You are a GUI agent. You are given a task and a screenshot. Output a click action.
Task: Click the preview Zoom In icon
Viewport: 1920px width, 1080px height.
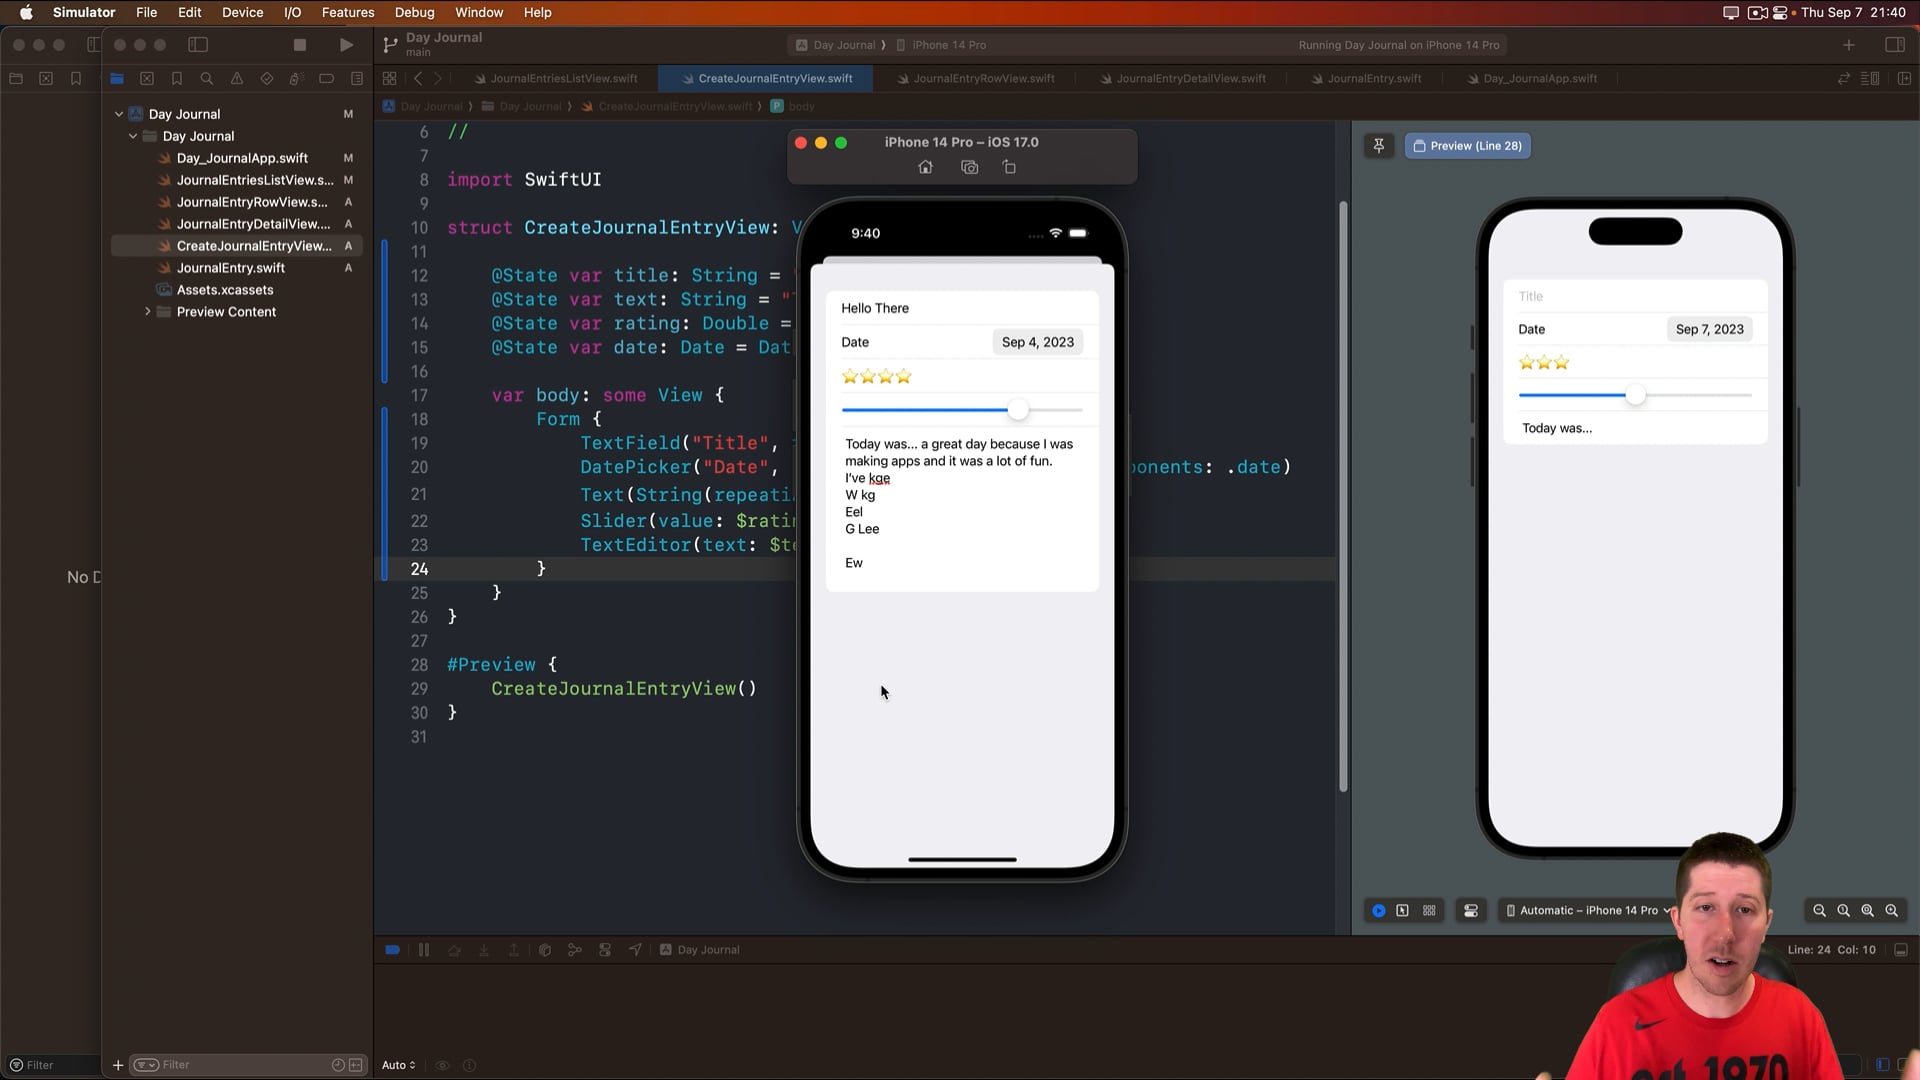1892,911
